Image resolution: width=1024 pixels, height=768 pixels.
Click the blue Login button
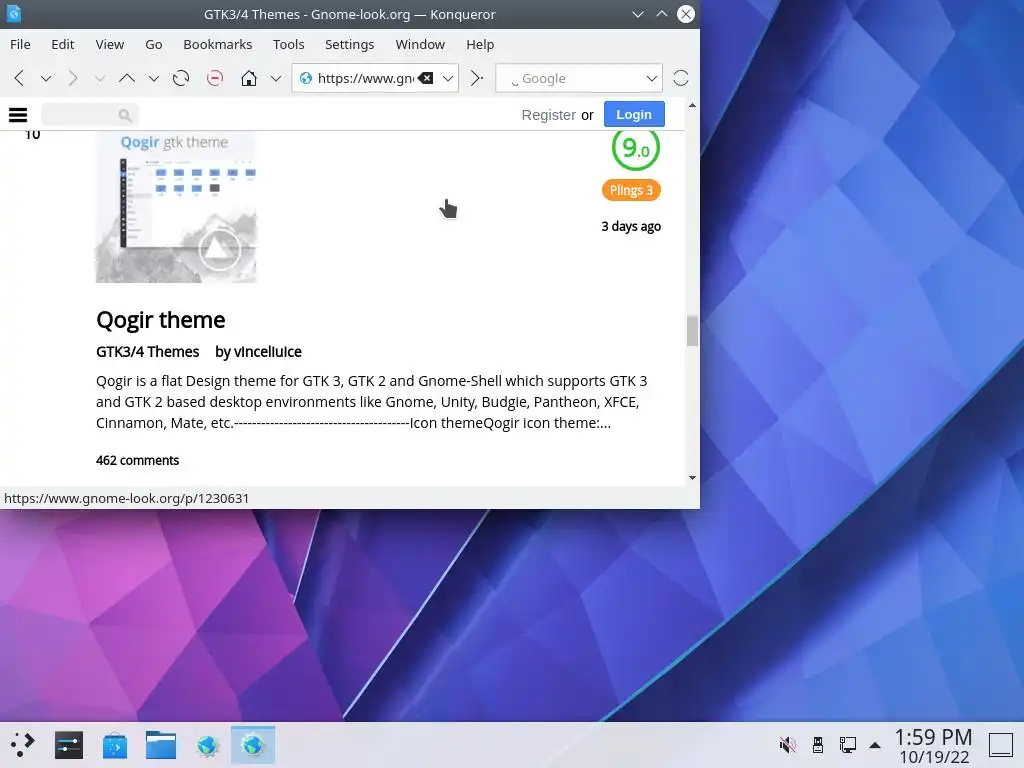[633, 114]
